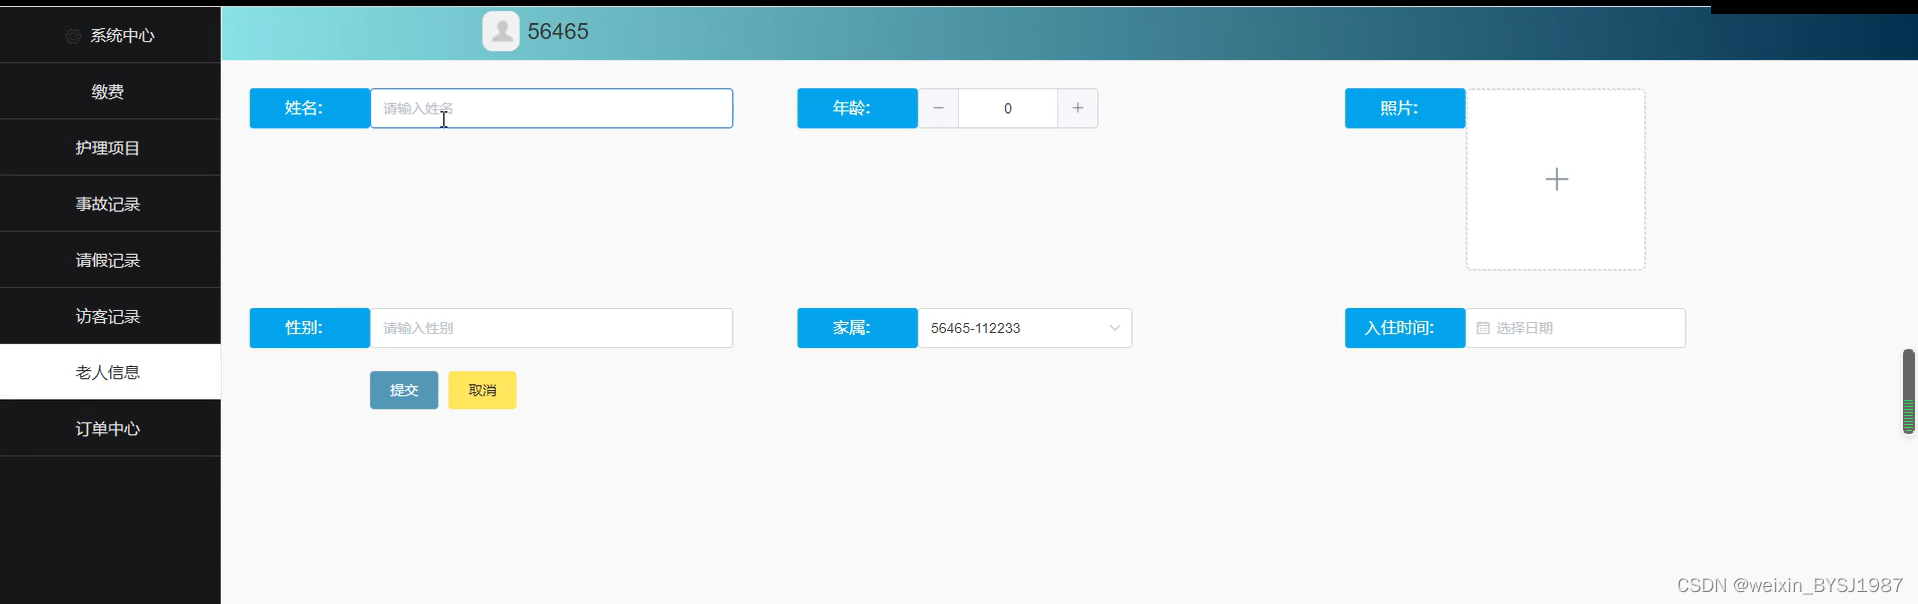This screenshot has height=604, width=1918.
Task: Open 订单中心 from the sidebar
Action: tap(110, 428)
